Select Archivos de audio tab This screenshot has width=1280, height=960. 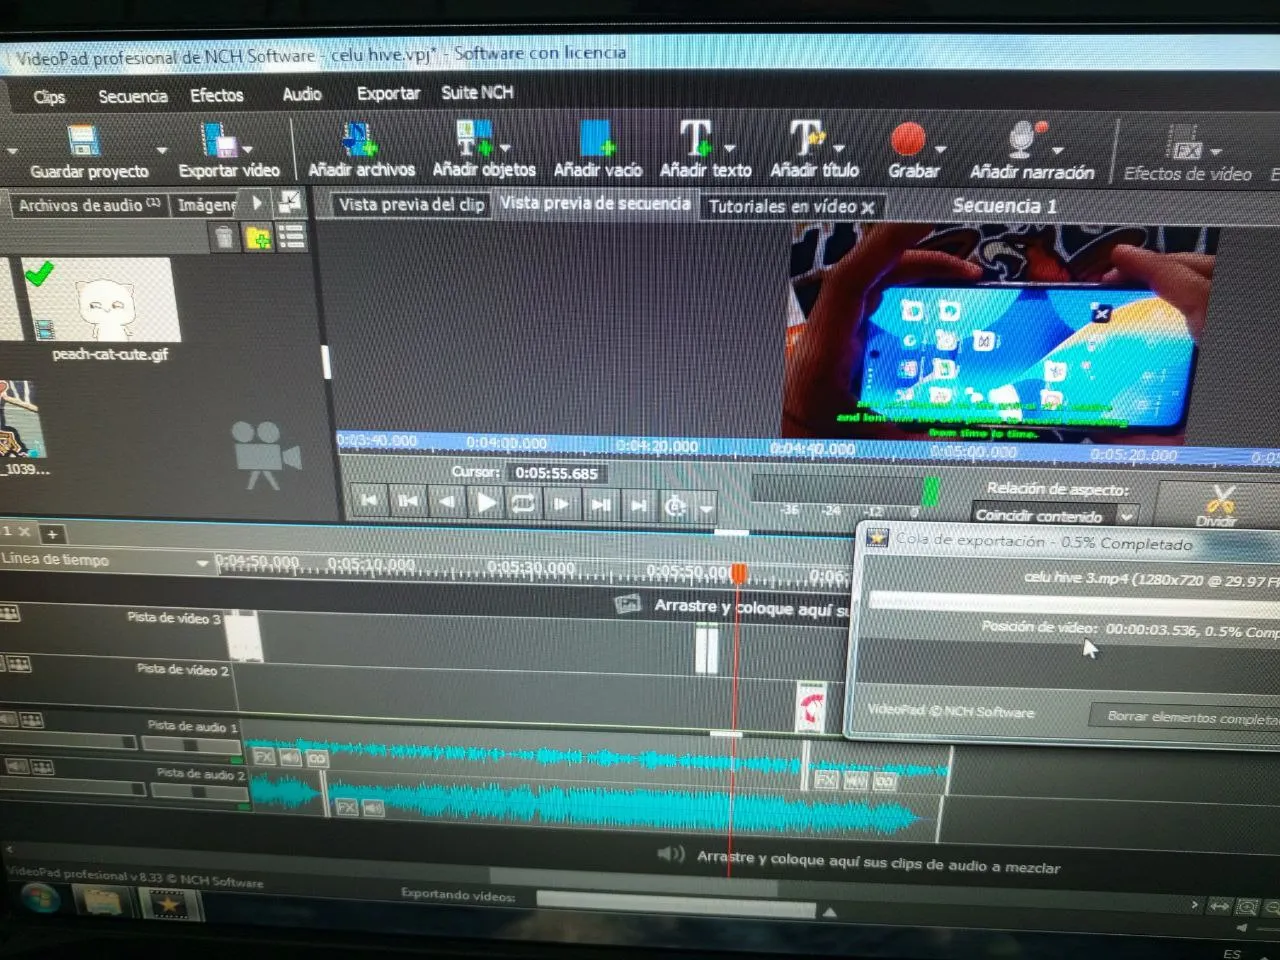point(88,205)
